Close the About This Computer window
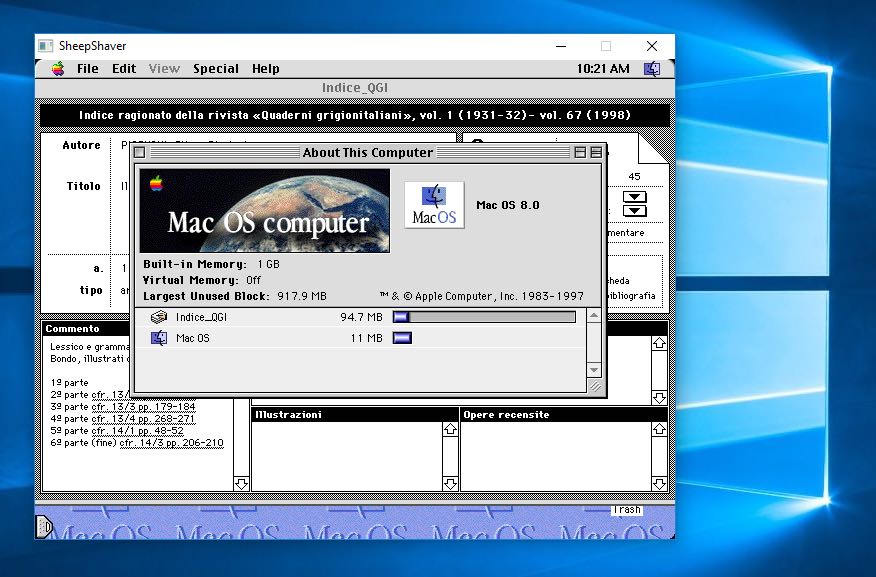Image resolution: width=876 pixels, height=577 pixels. click(140, 153)
